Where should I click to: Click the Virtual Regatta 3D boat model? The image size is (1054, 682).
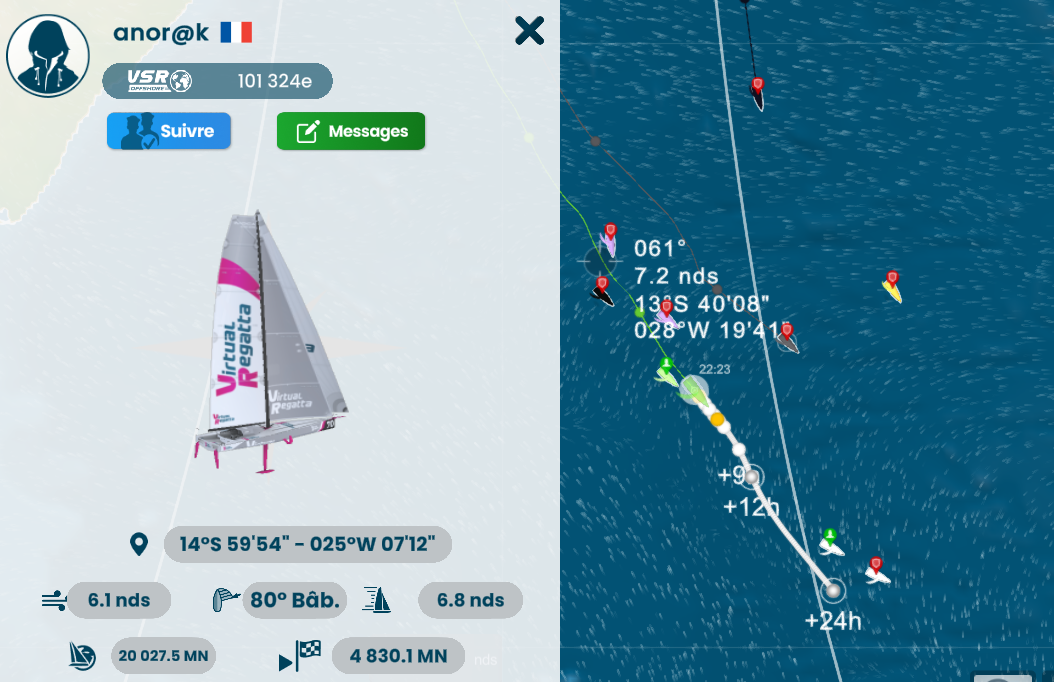[269, 343]
